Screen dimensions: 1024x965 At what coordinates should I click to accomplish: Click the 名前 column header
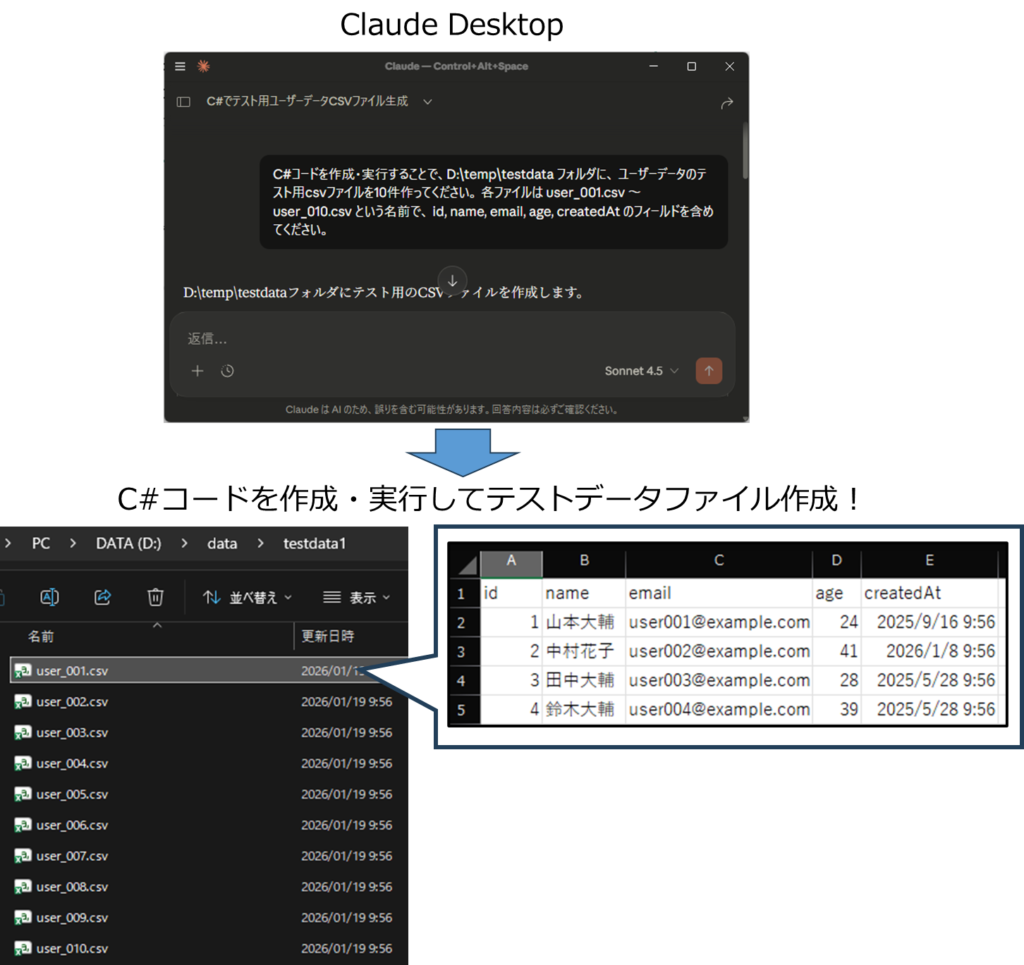pos(41,636)
